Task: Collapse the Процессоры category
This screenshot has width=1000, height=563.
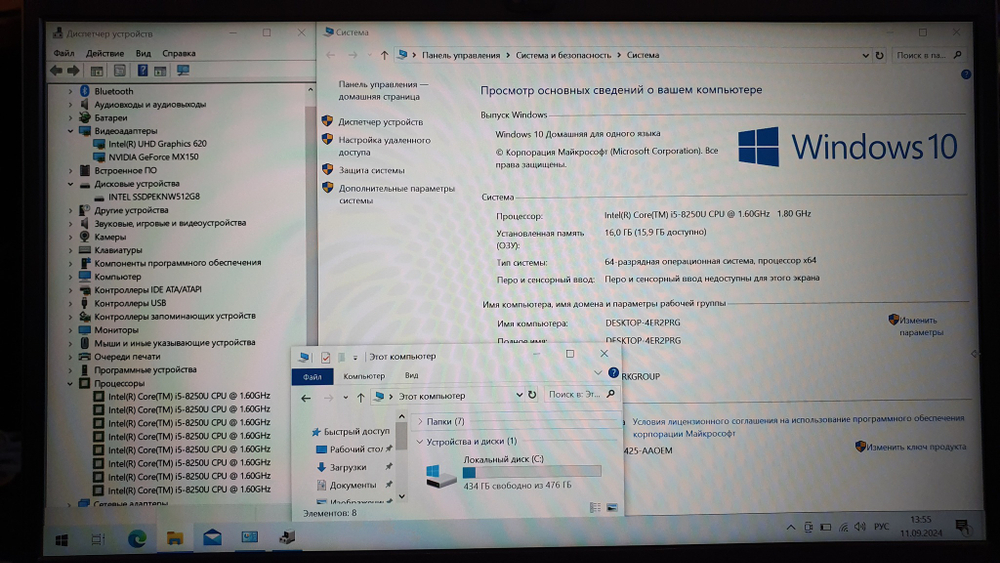Action: pos(71,383)
